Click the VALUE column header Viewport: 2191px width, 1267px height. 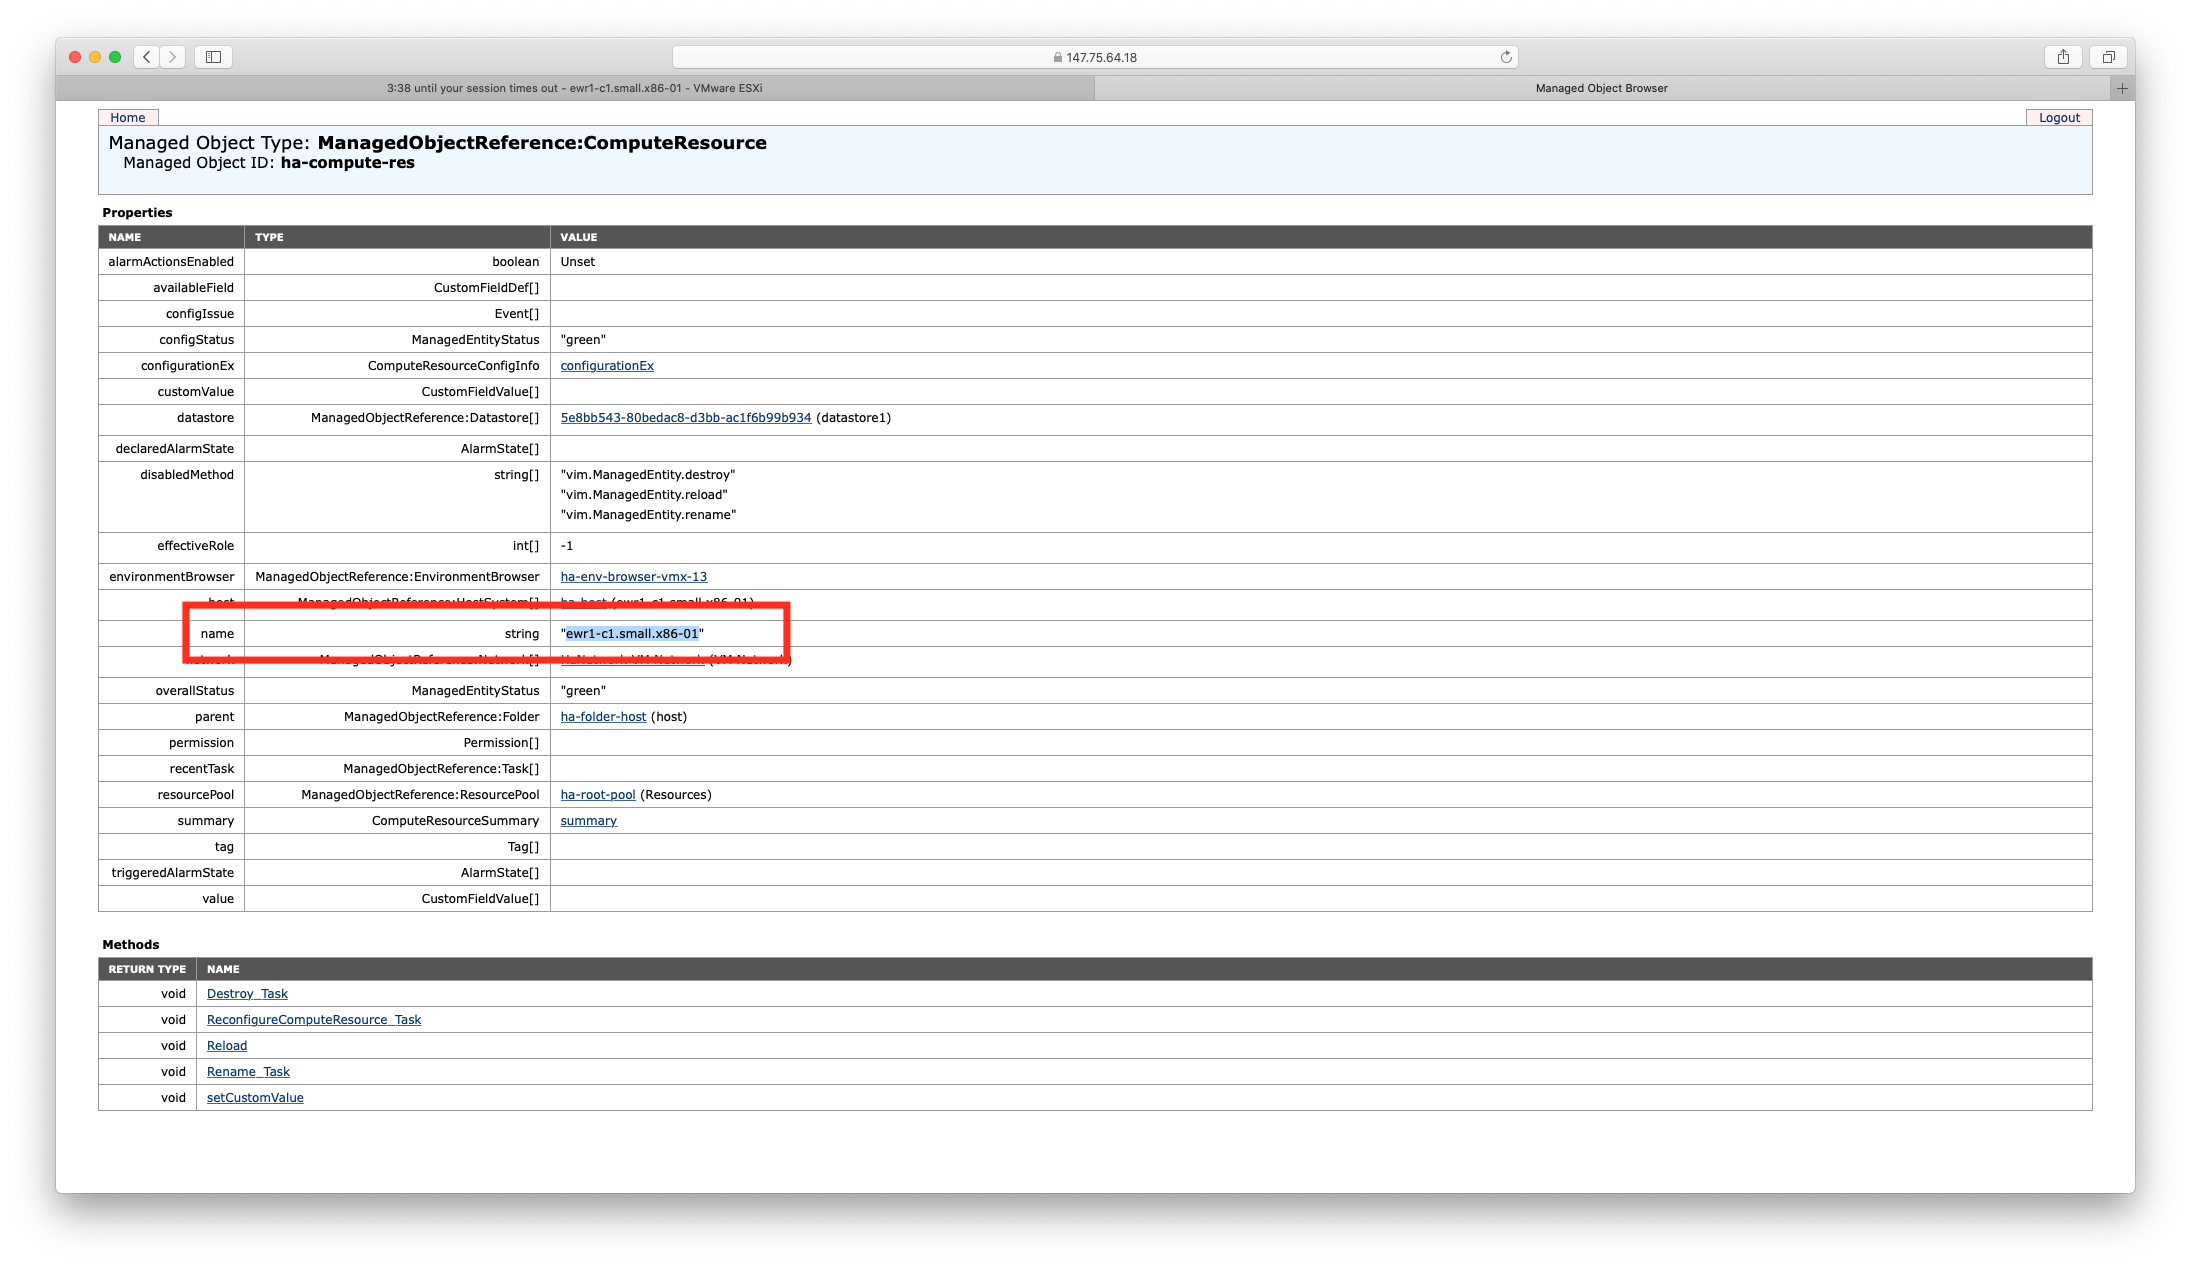coord(578,237)
